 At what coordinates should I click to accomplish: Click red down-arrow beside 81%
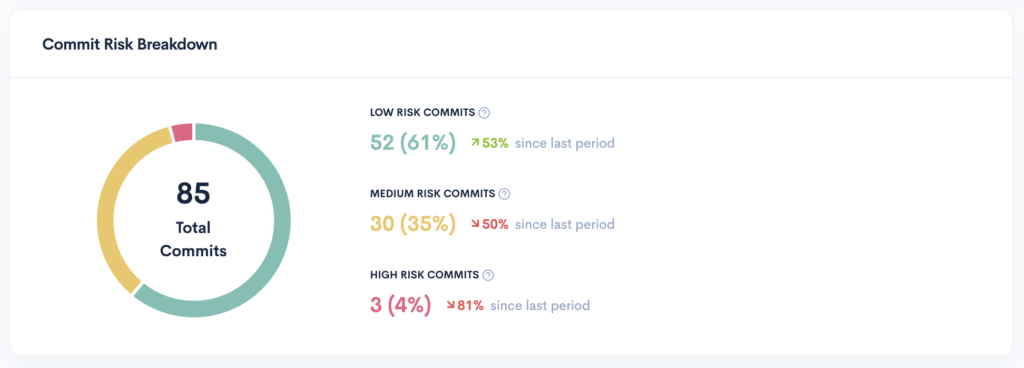pyautogui.click(x=450, y=305)
